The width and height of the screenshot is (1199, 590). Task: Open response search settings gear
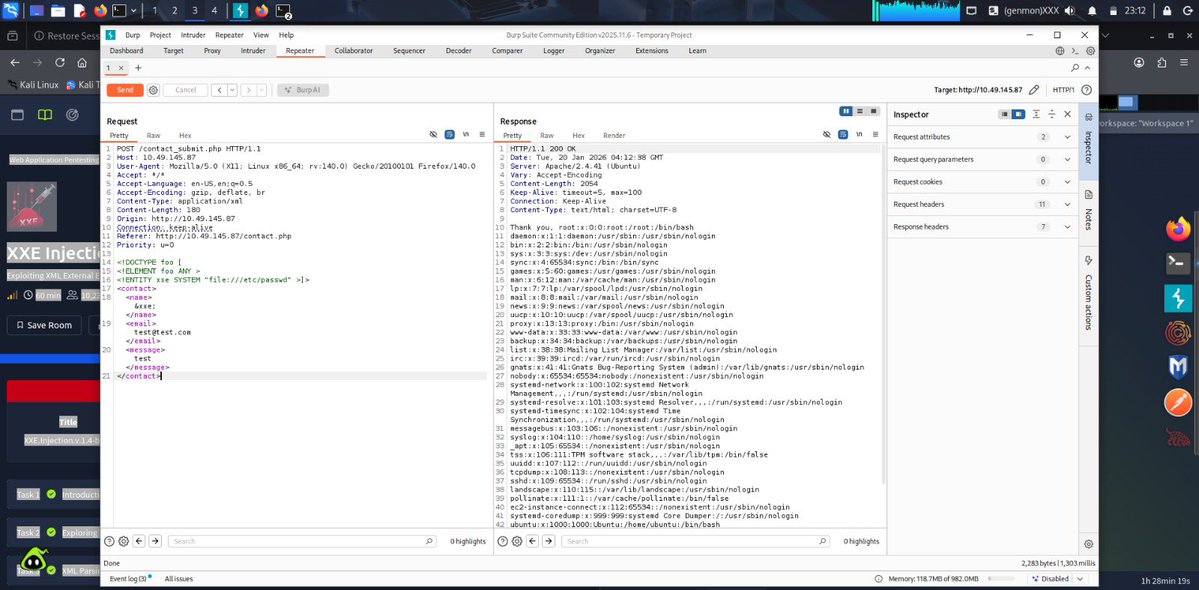[x=516, y=541]
